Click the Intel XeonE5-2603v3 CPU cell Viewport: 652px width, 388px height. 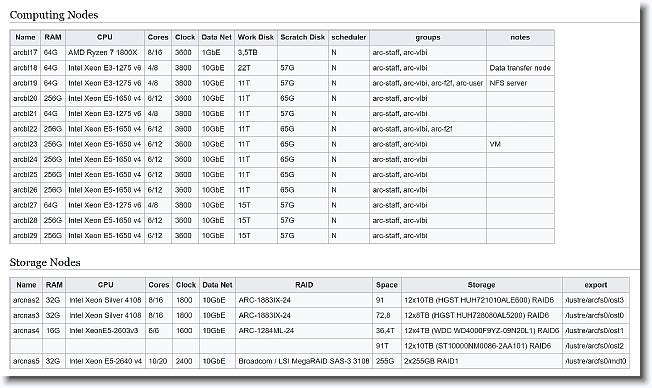106,331
